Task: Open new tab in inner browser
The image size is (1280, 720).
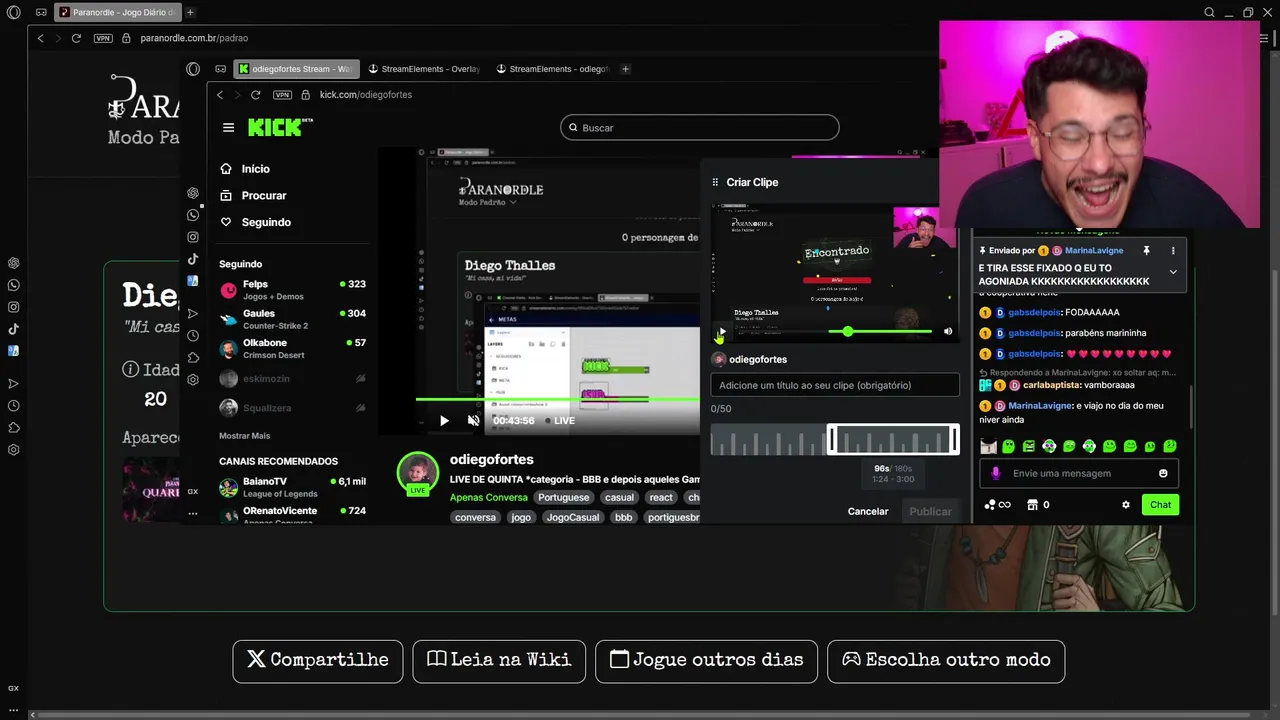Action: (626, 69)
